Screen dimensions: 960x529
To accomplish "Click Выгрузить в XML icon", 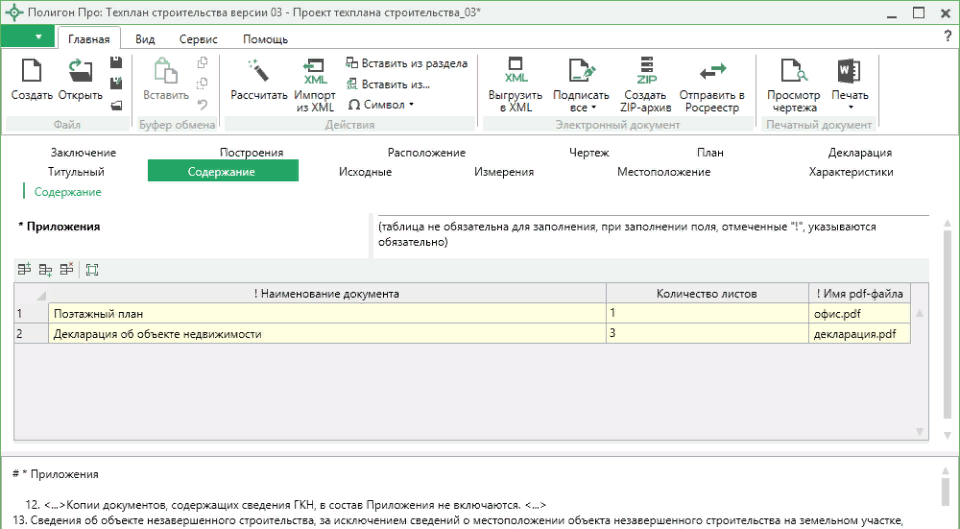I will point(516,72).
